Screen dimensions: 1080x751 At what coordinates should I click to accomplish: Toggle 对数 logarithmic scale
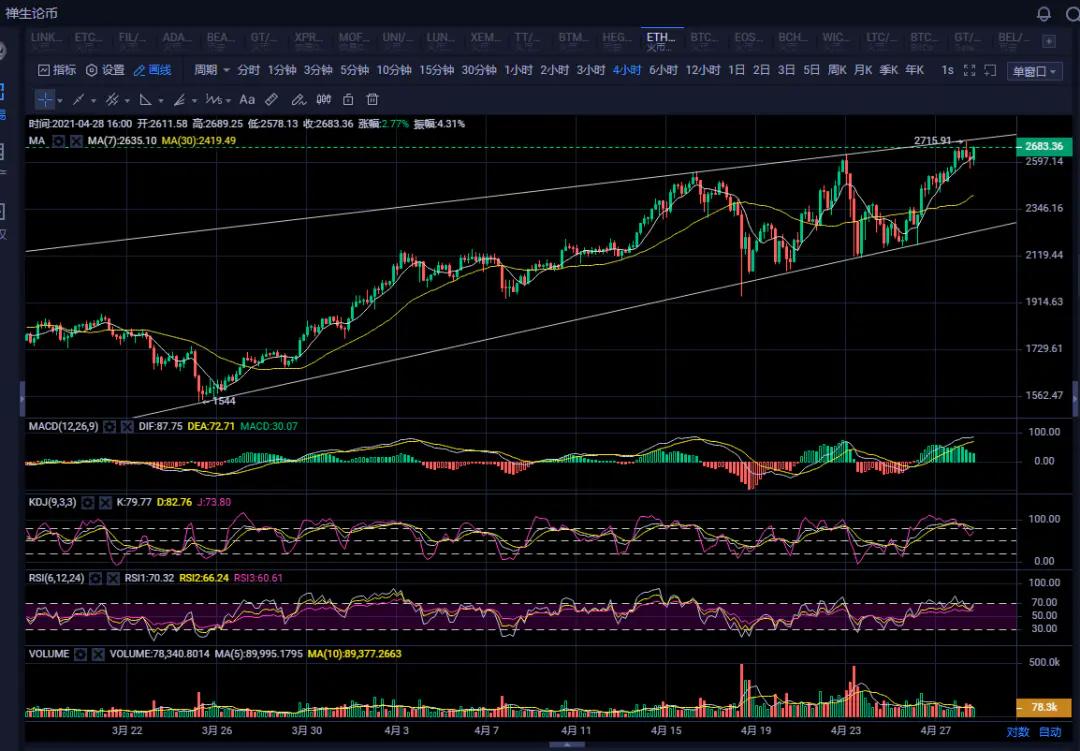pos(1018,732)
